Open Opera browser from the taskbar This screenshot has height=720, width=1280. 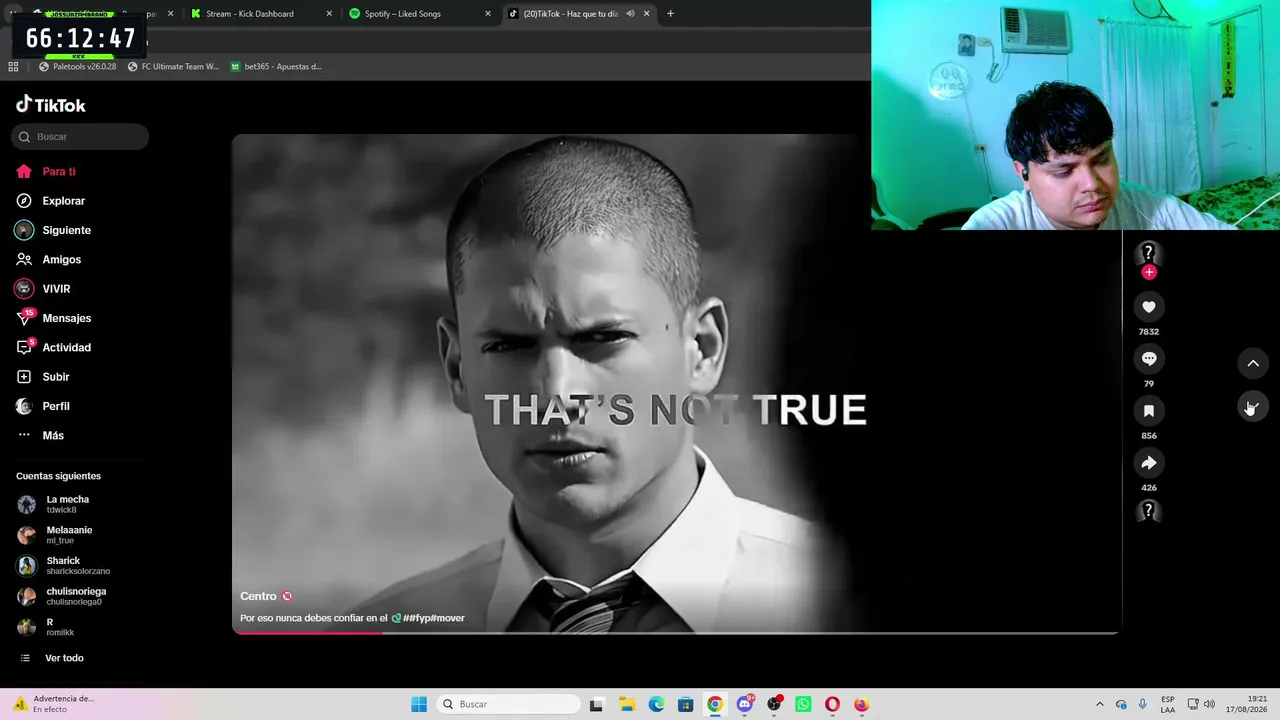(x=832, y=704)
